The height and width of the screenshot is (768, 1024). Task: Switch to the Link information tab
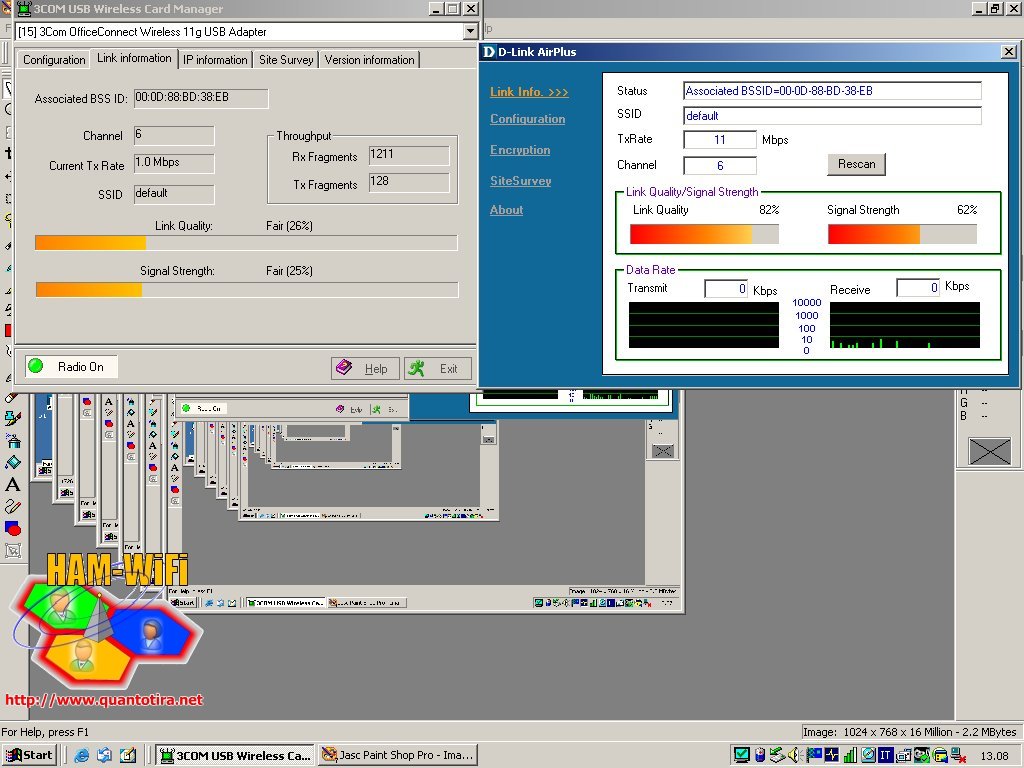[x=134, y=58]
